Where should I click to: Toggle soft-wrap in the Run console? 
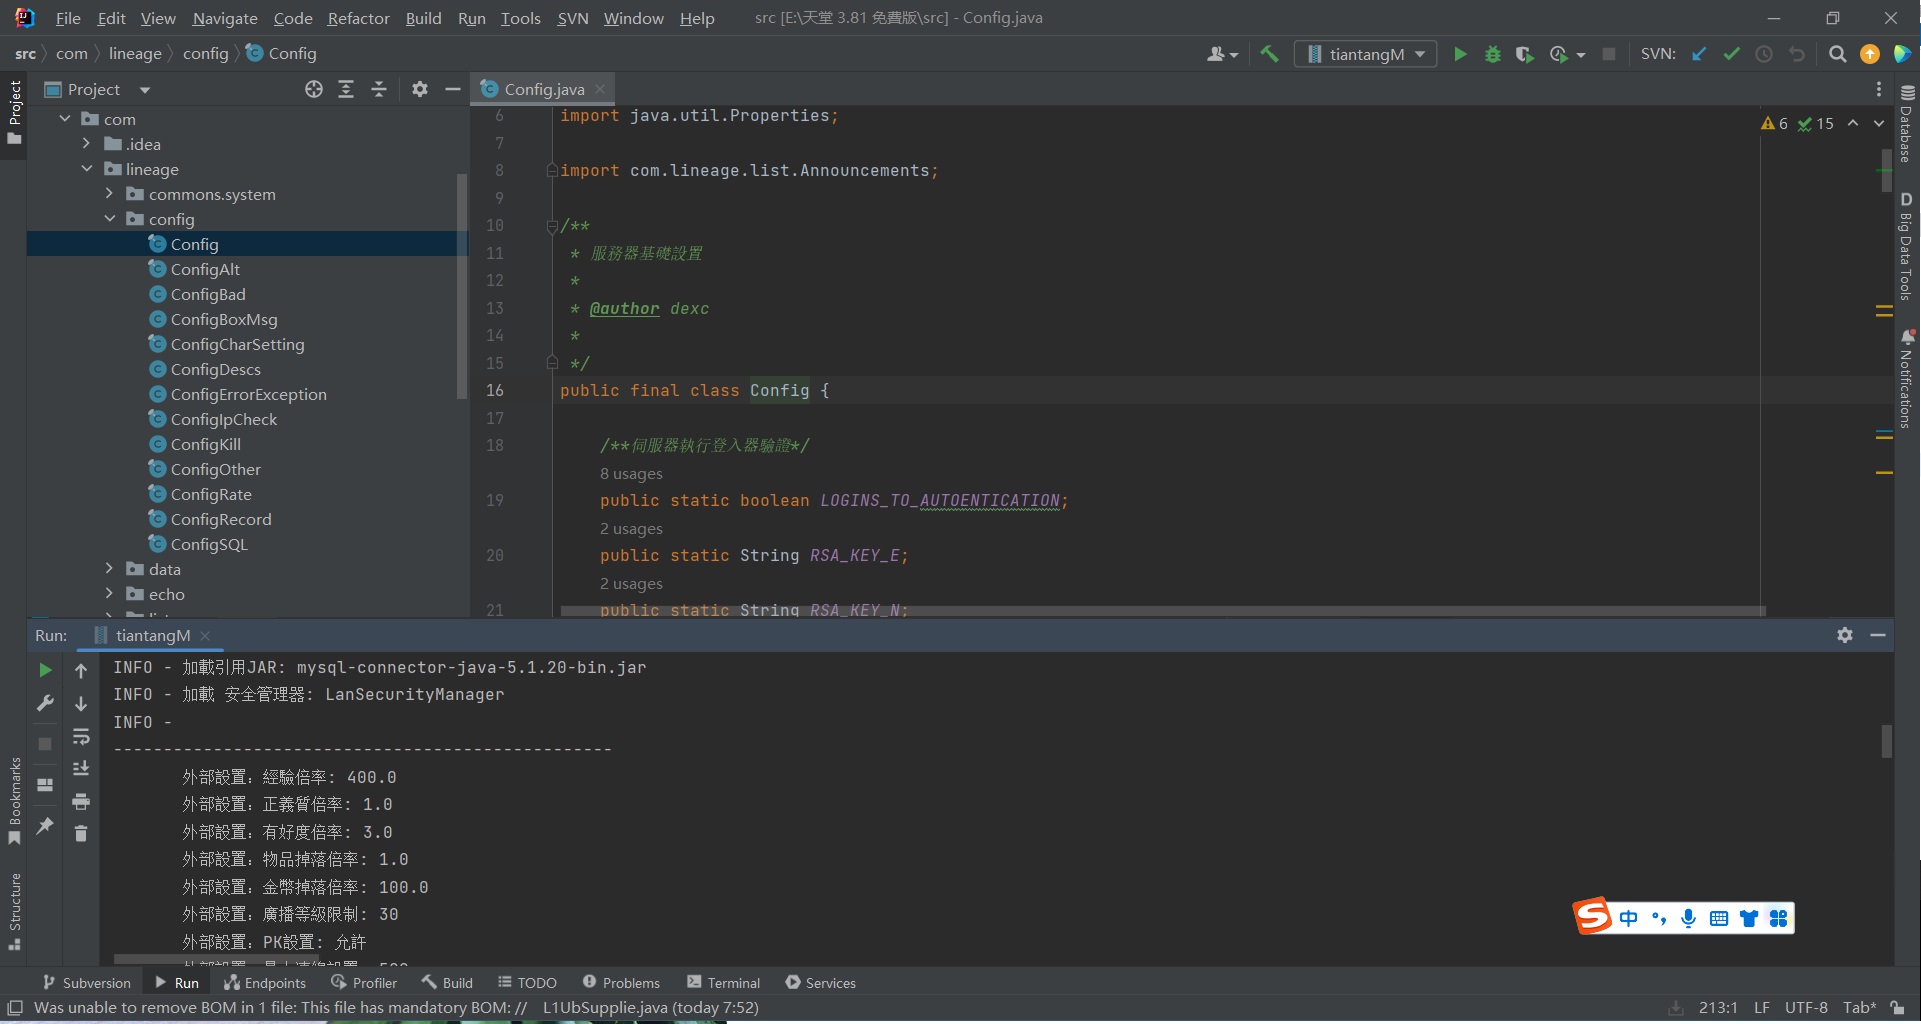point(81,737)
